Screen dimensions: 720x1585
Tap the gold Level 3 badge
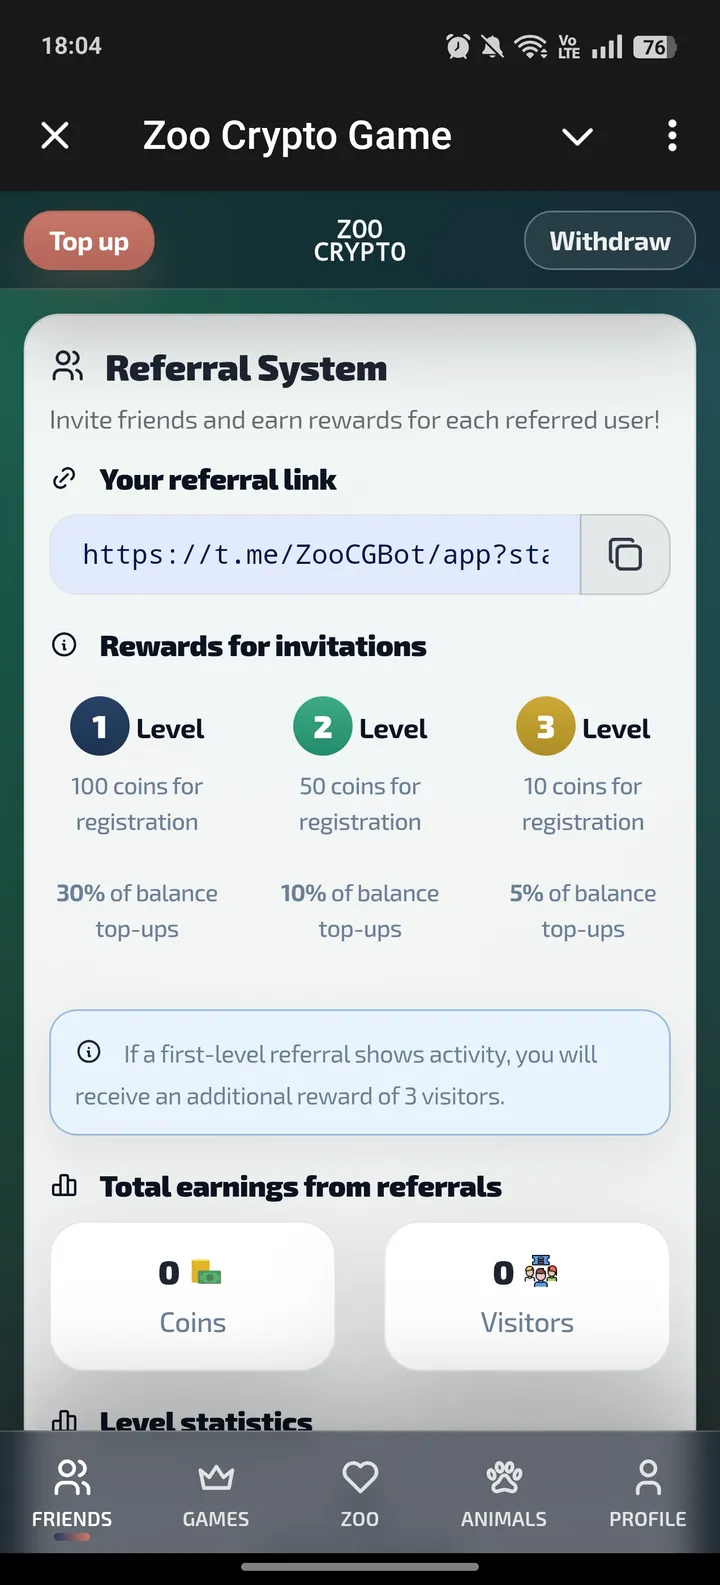pyautogui.click(x=545, y=727)
